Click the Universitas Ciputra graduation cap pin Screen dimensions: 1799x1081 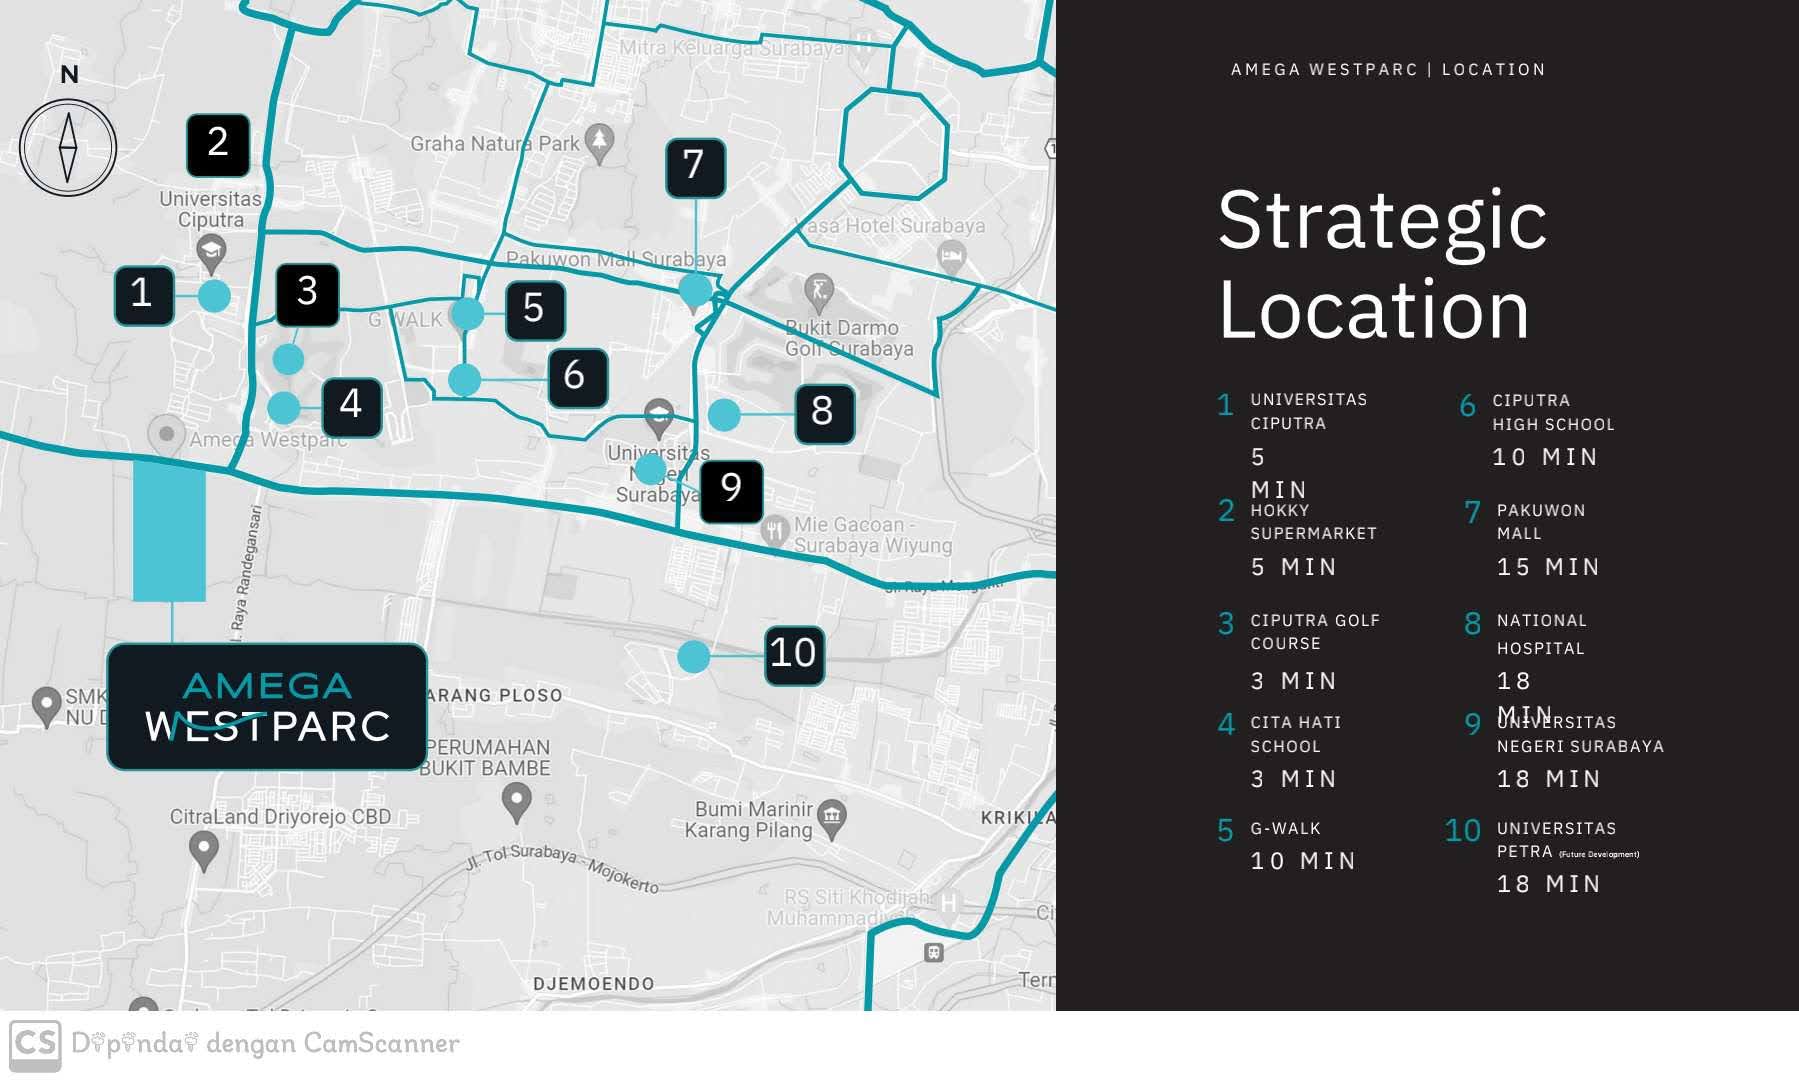(x=211, y=254)
